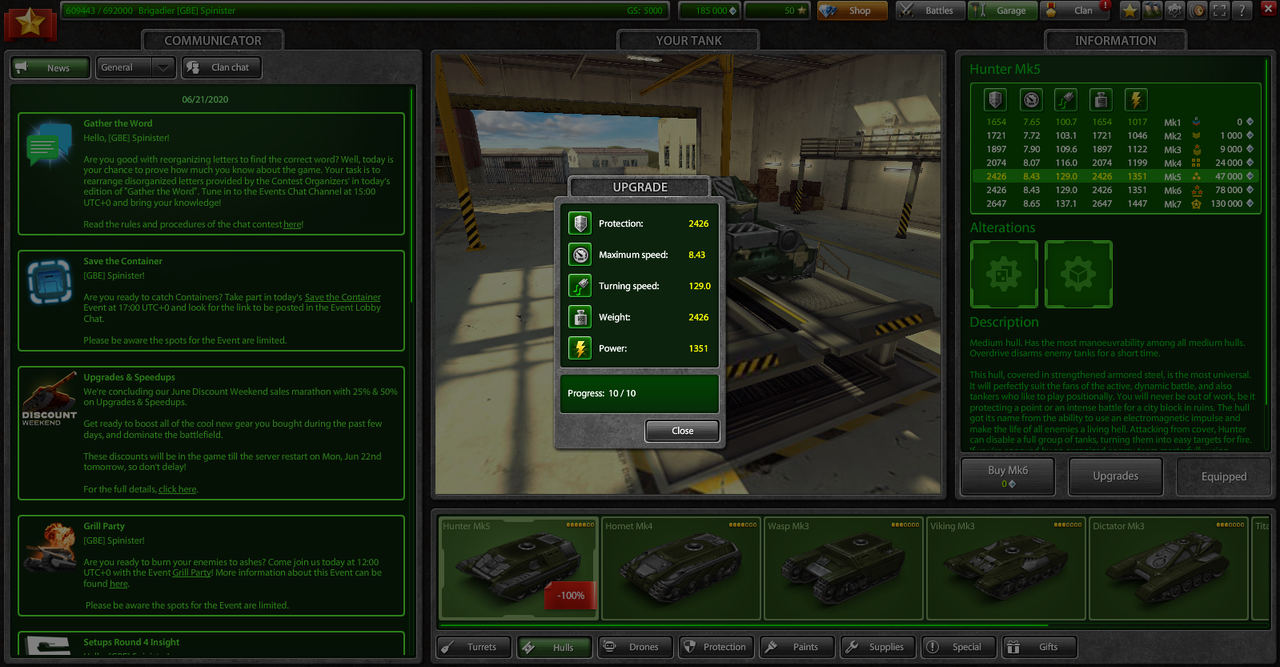Follow the 'click here' discount details link
1280x667 pixels.
coord(177,490)
